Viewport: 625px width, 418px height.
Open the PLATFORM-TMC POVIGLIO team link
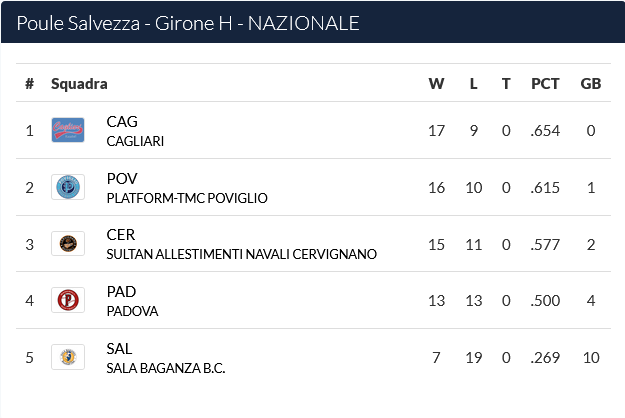[x=187, y=198]
